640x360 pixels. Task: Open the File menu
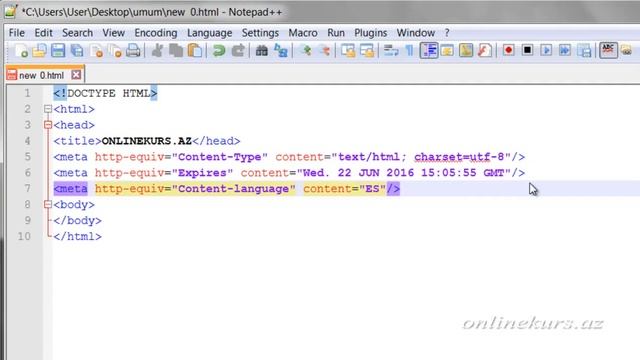(17, 33)
